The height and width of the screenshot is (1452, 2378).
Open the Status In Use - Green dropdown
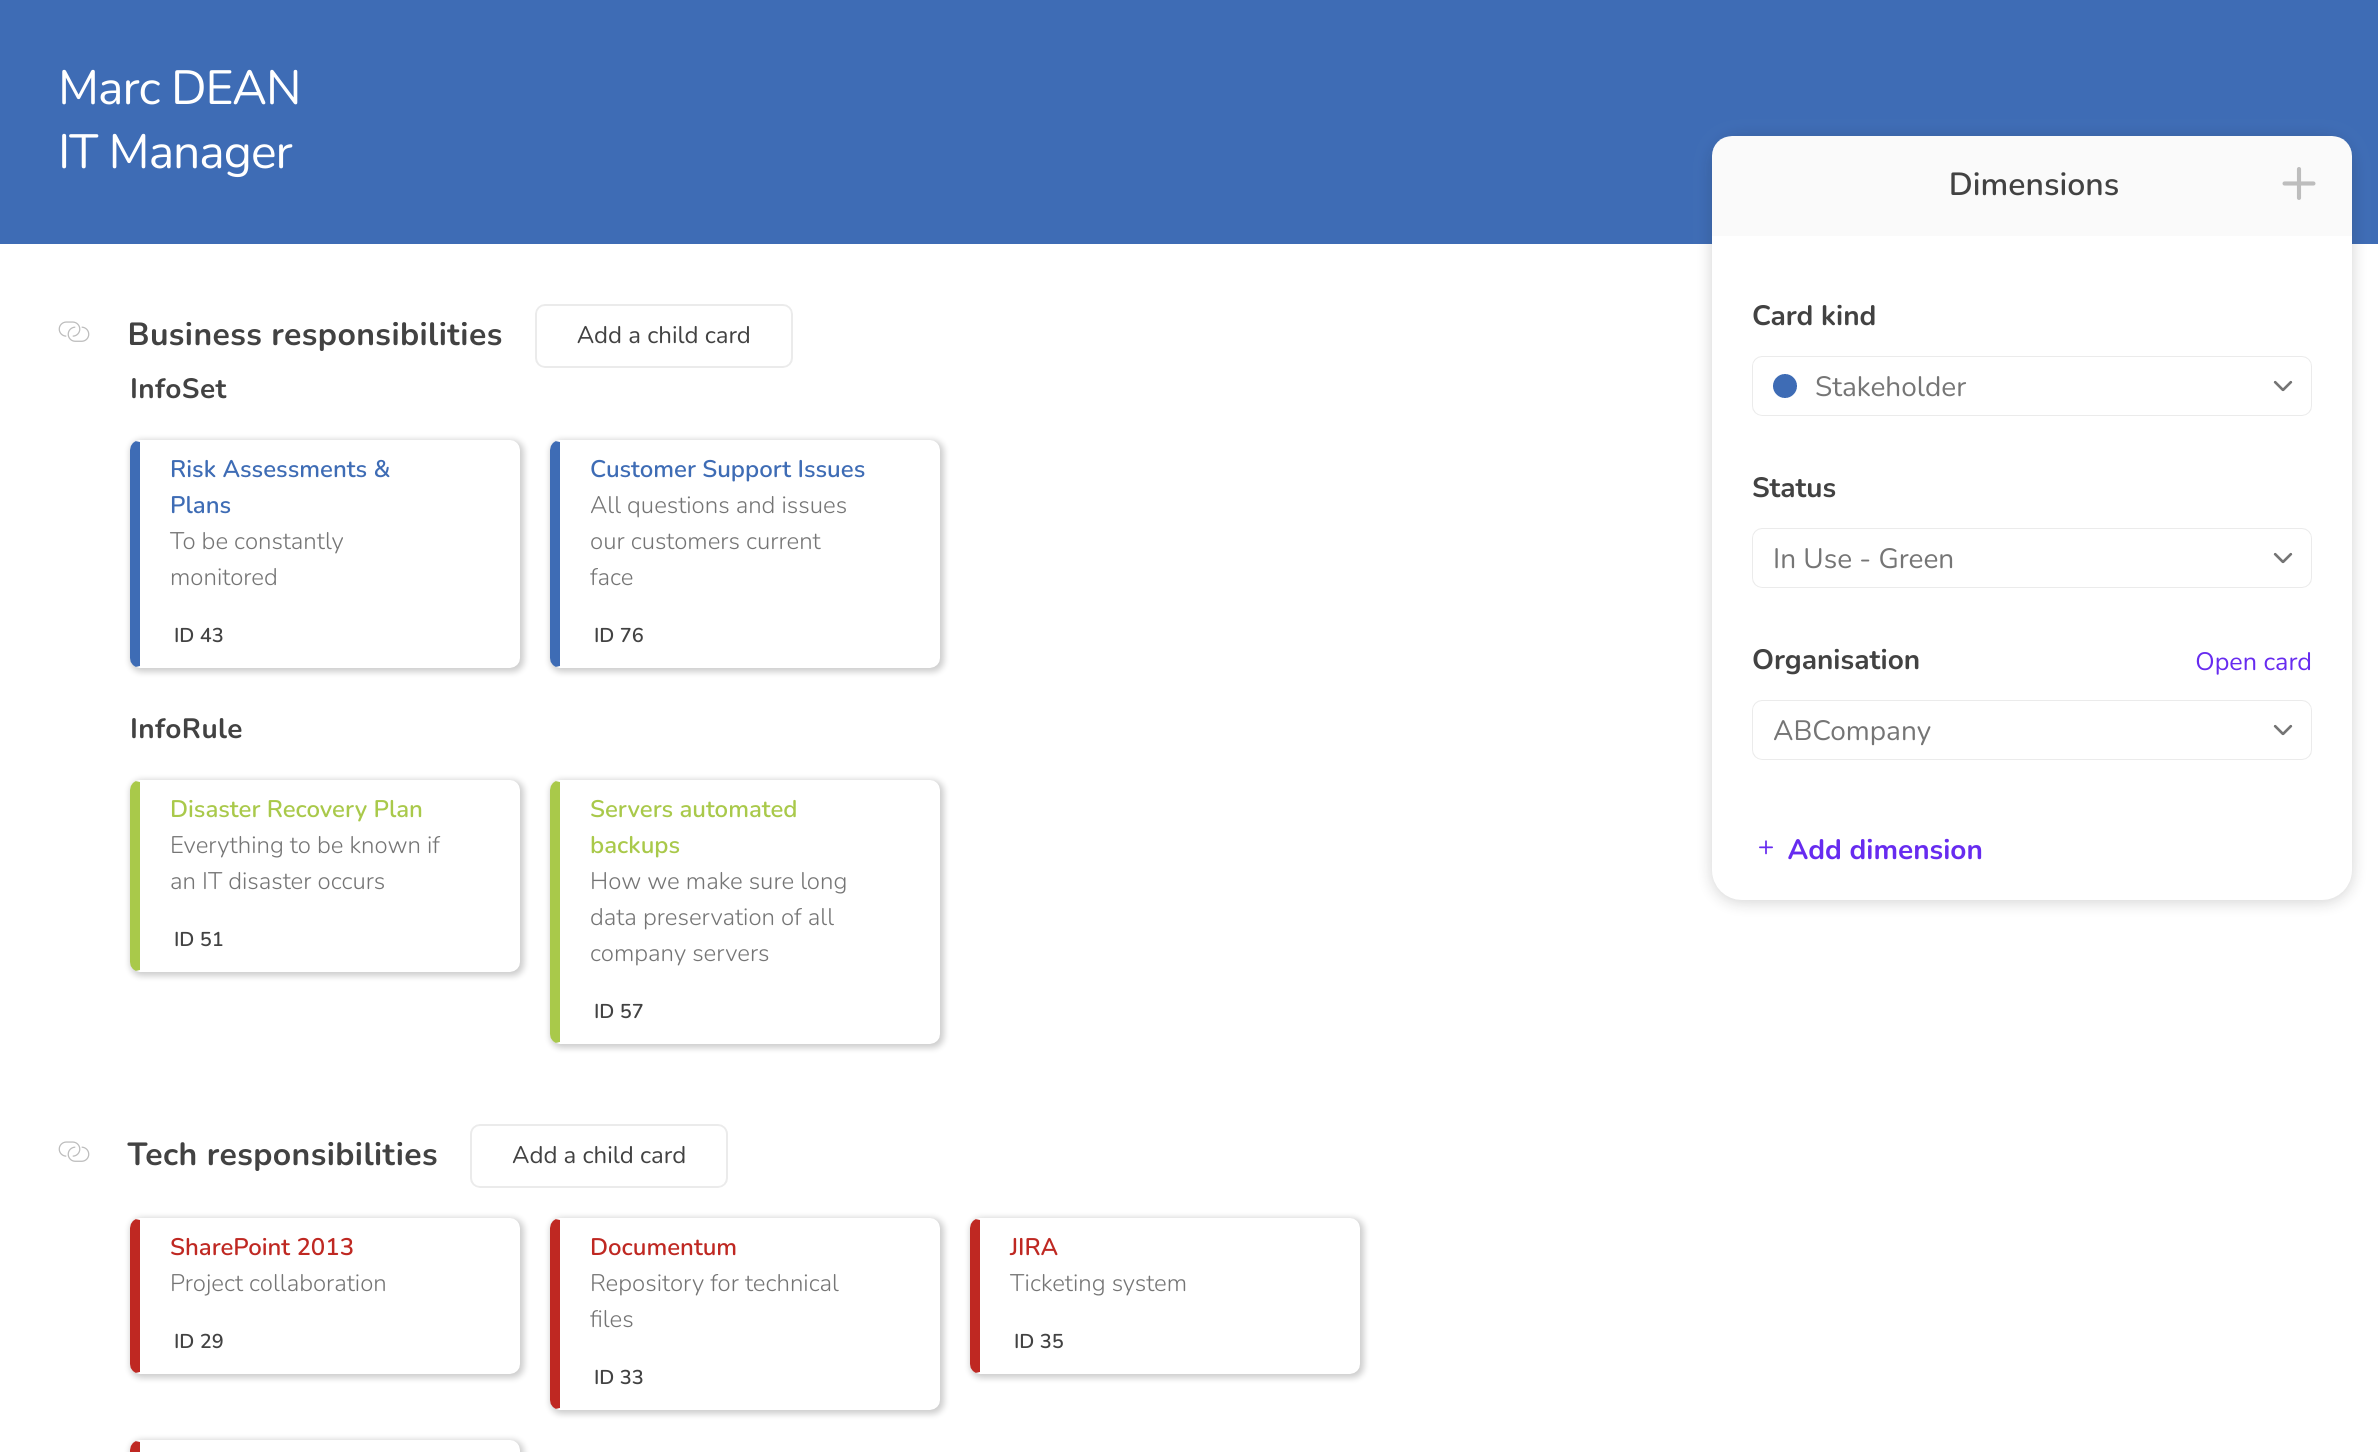(2282, 558)
